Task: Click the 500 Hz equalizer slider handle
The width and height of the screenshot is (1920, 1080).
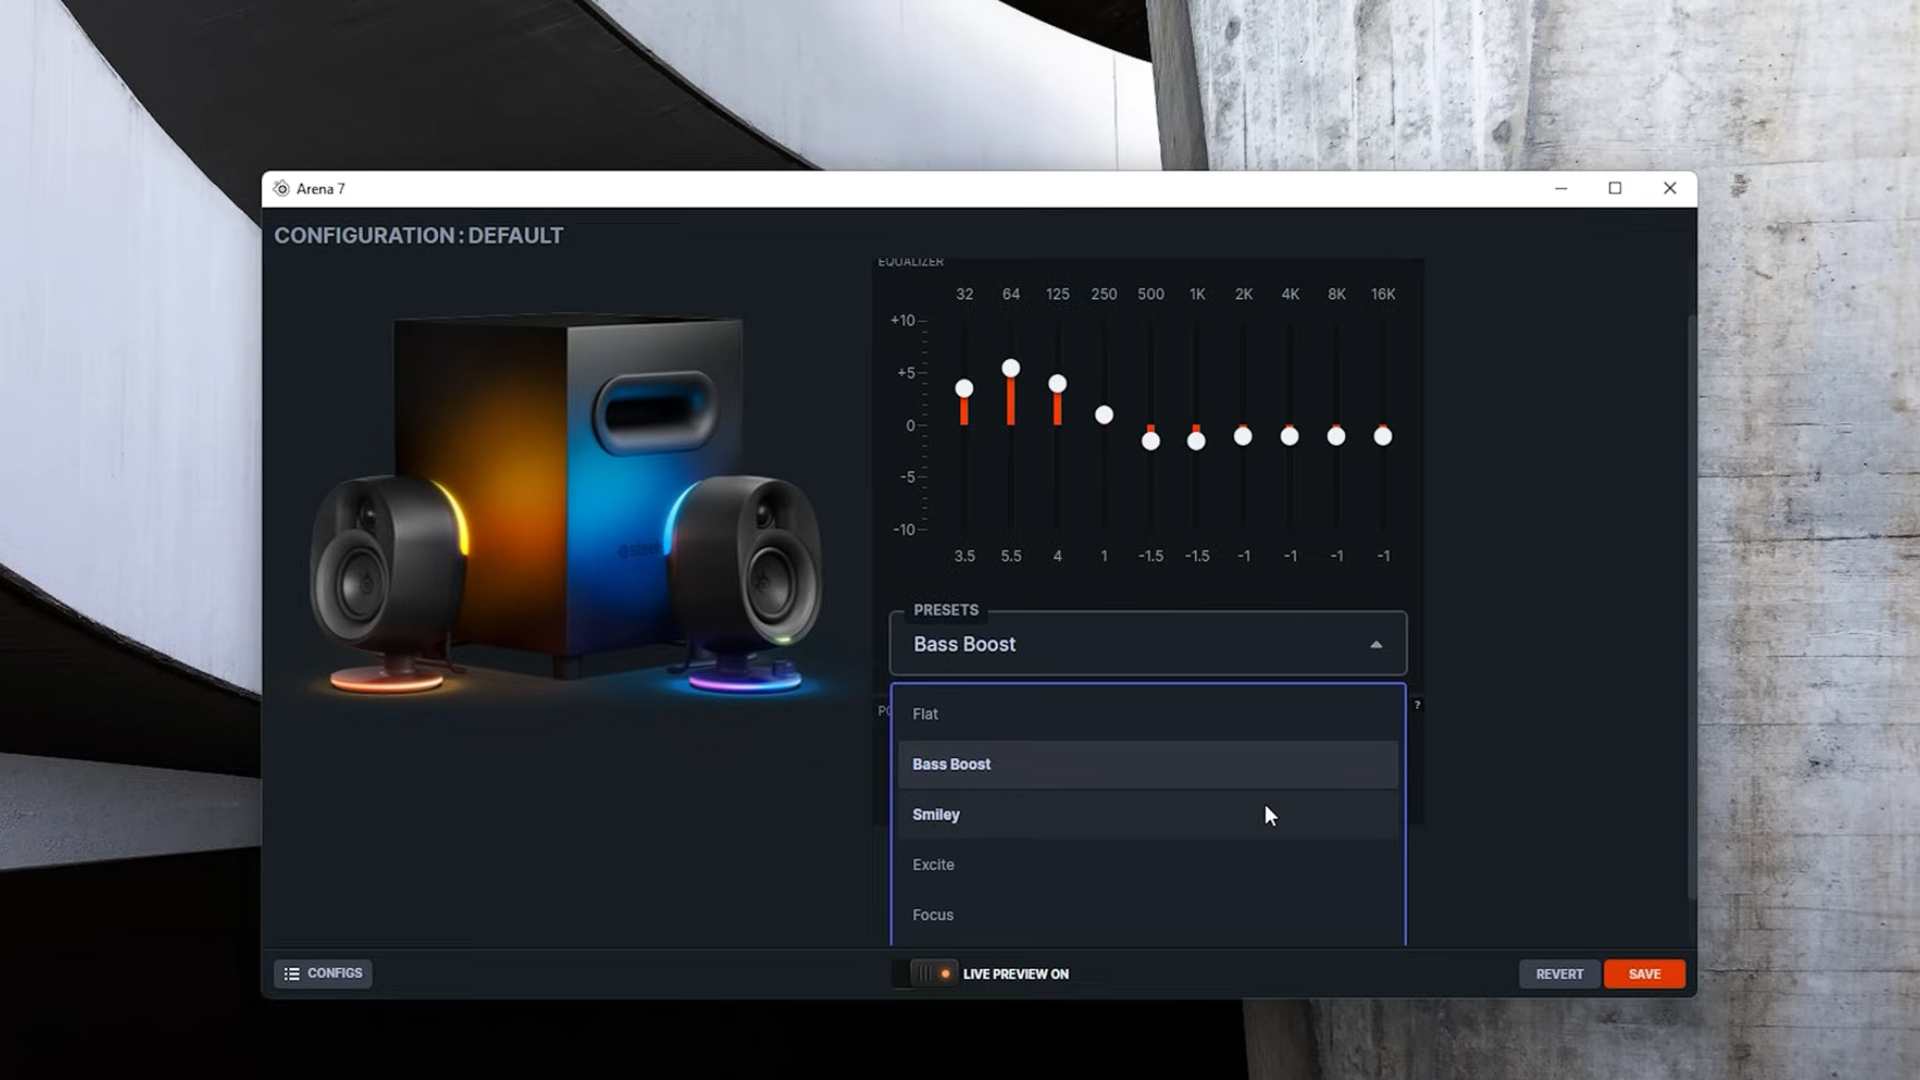Action: pyautogui.click(x=1151, y=441)
